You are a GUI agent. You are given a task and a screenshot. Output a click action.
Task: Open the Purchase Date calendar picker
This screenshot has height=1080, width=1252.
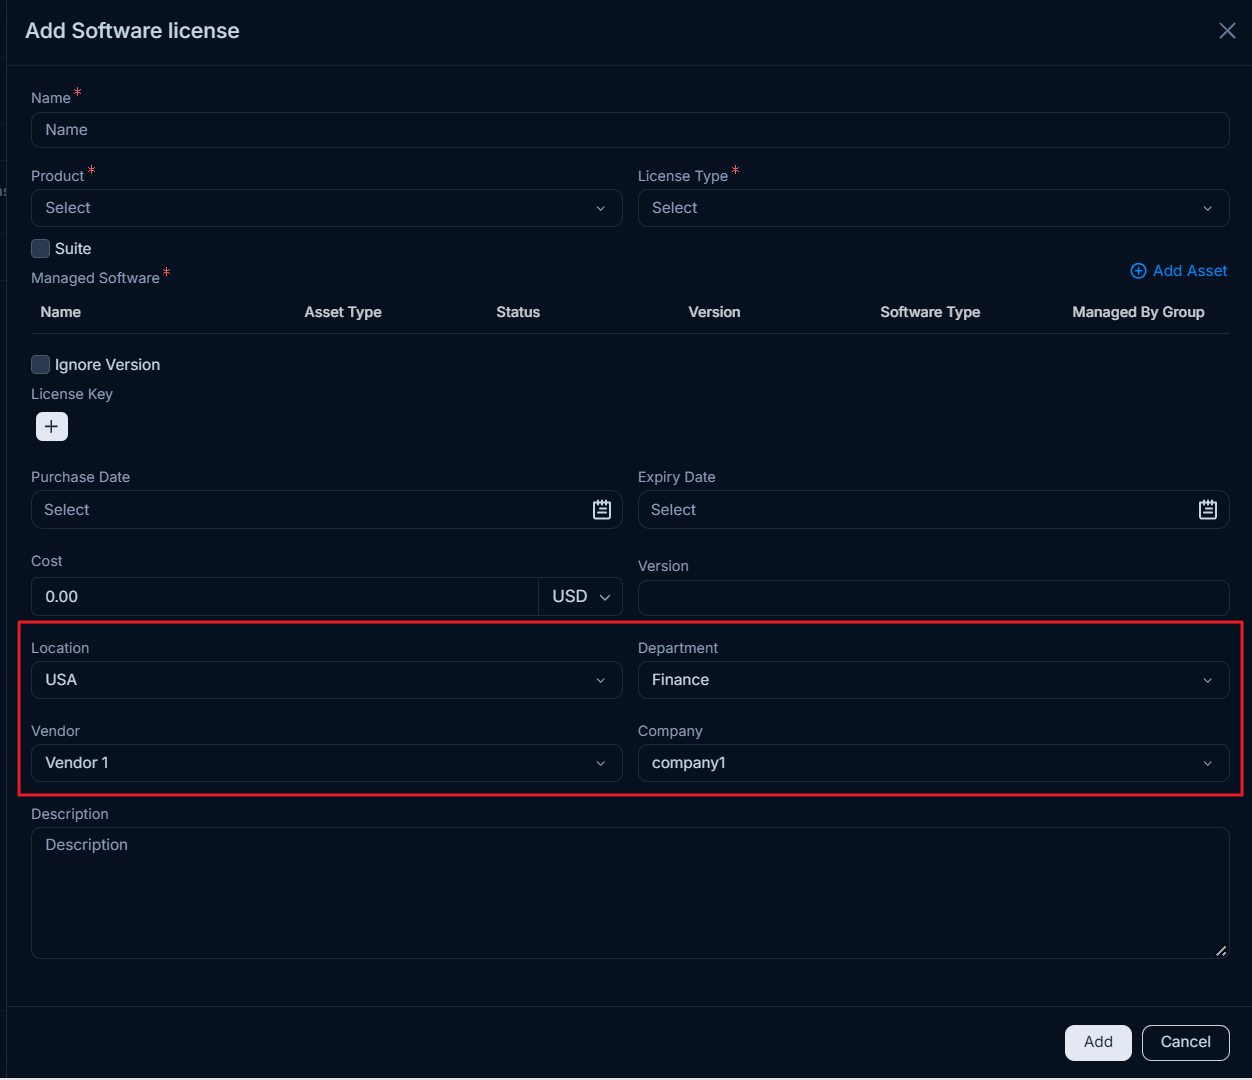[x=602, y=510]
